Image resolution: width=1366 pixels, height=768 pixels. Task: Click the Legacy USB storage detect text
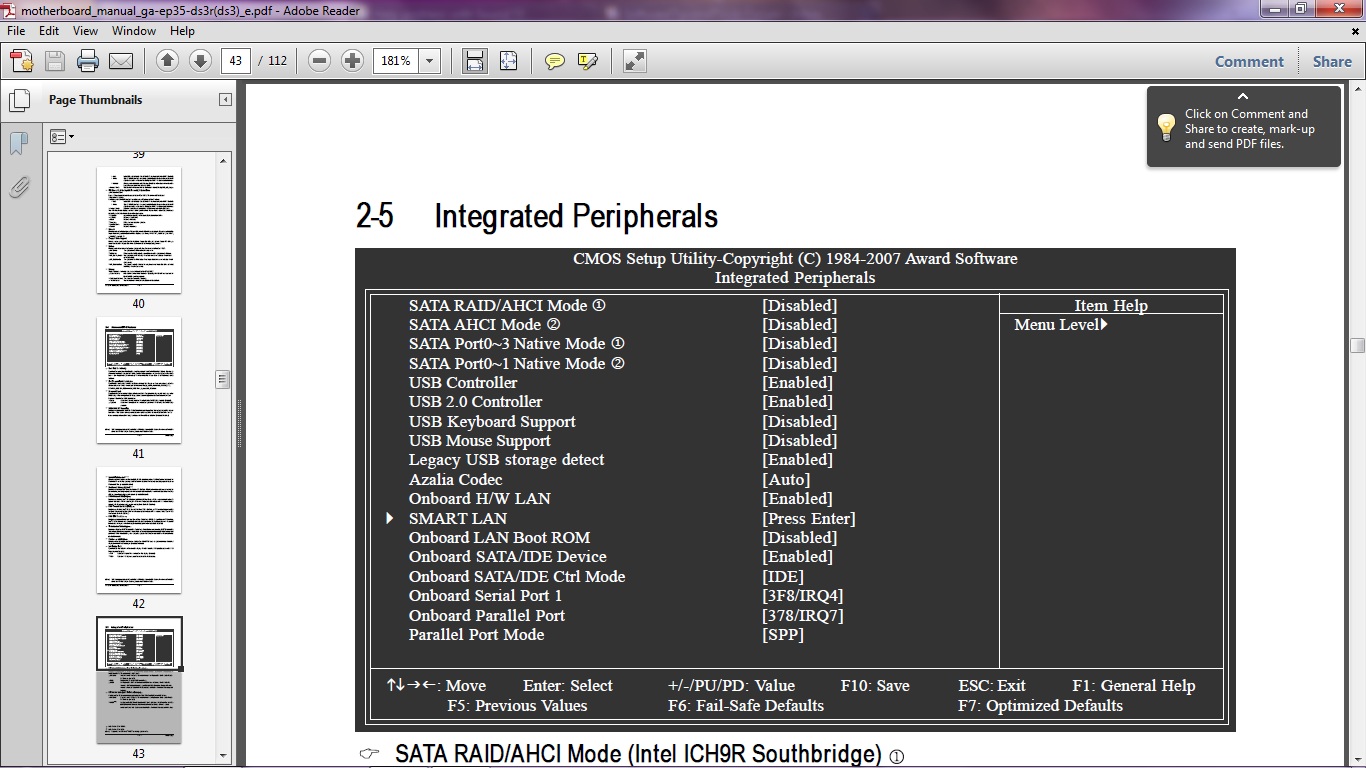pos(506,460)
